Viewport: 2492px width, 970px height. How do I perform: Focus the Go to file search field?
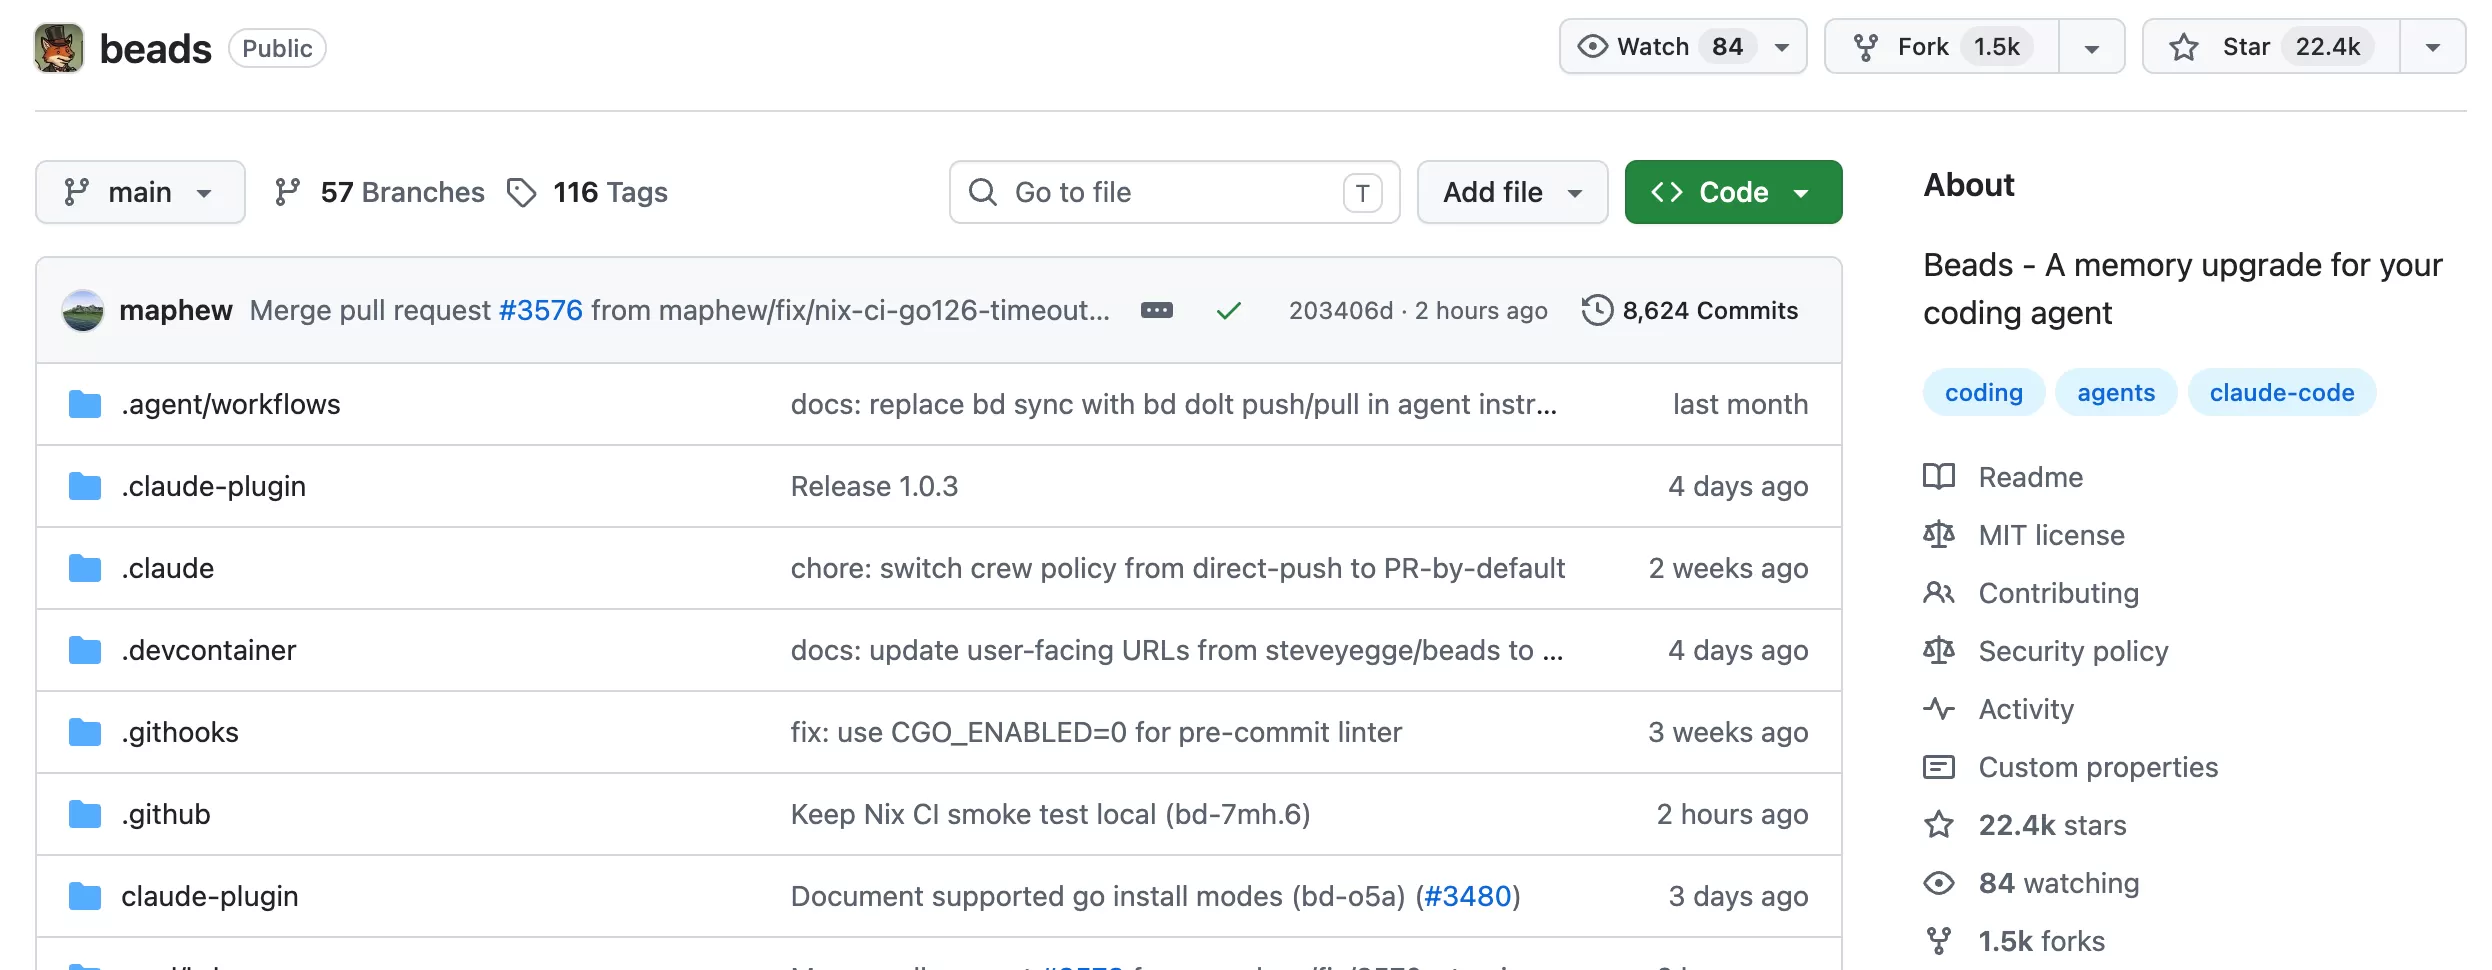[1174, 192]
